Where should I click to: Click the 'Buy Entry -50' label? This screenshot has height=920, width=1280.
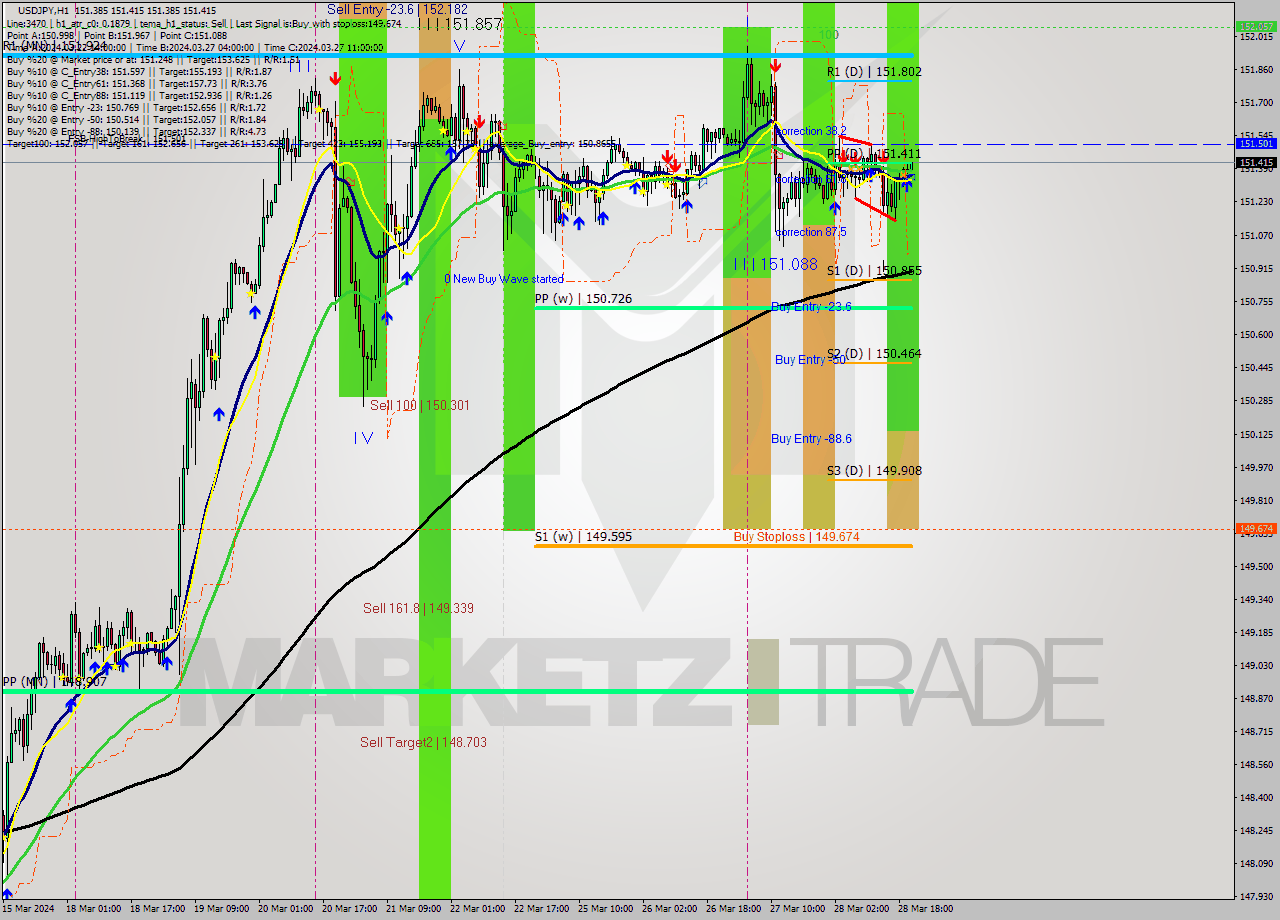point(810,360)
